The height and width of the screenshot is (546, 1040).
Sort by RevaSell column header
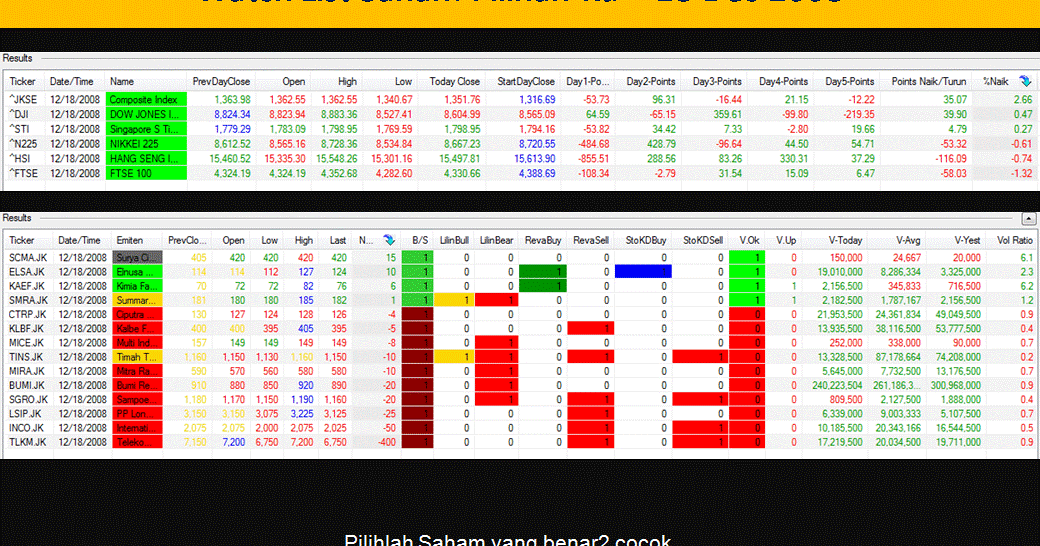[x=590, y=240]
